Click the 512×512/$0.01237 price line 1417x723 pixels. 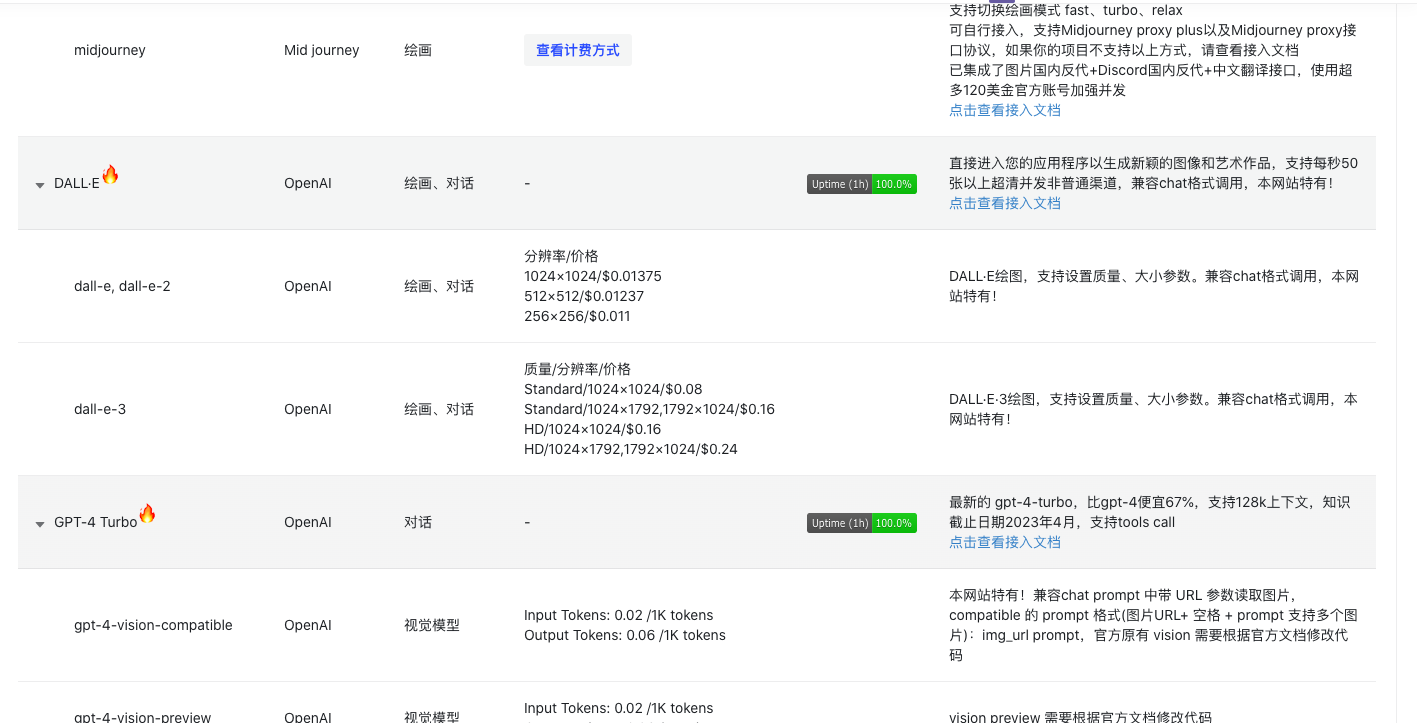point(584,296)
